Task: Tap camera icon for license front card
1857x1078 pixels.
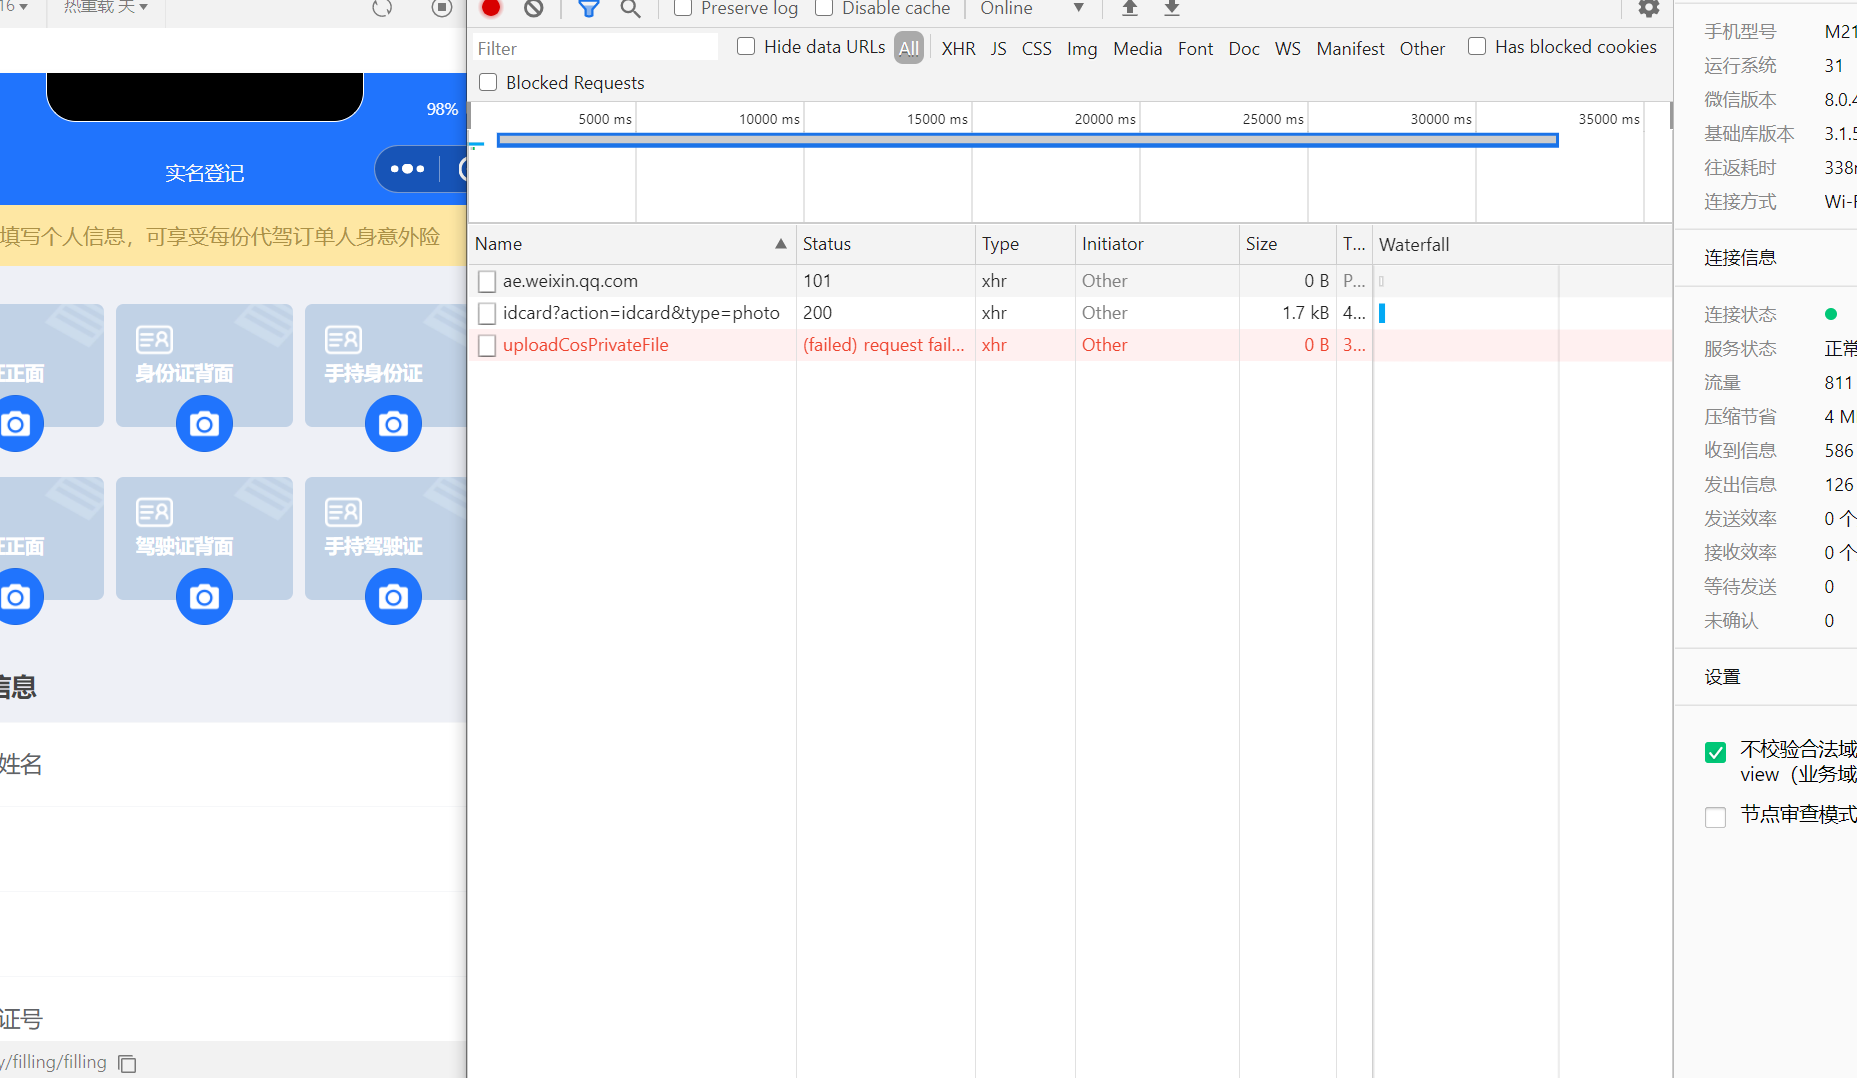Action: (x=16, y=597)
